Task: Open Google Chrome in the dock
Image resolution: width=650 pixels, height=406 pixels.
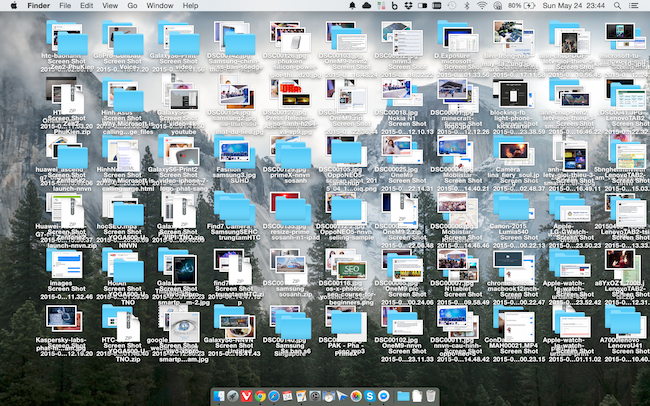Action: 259,396
